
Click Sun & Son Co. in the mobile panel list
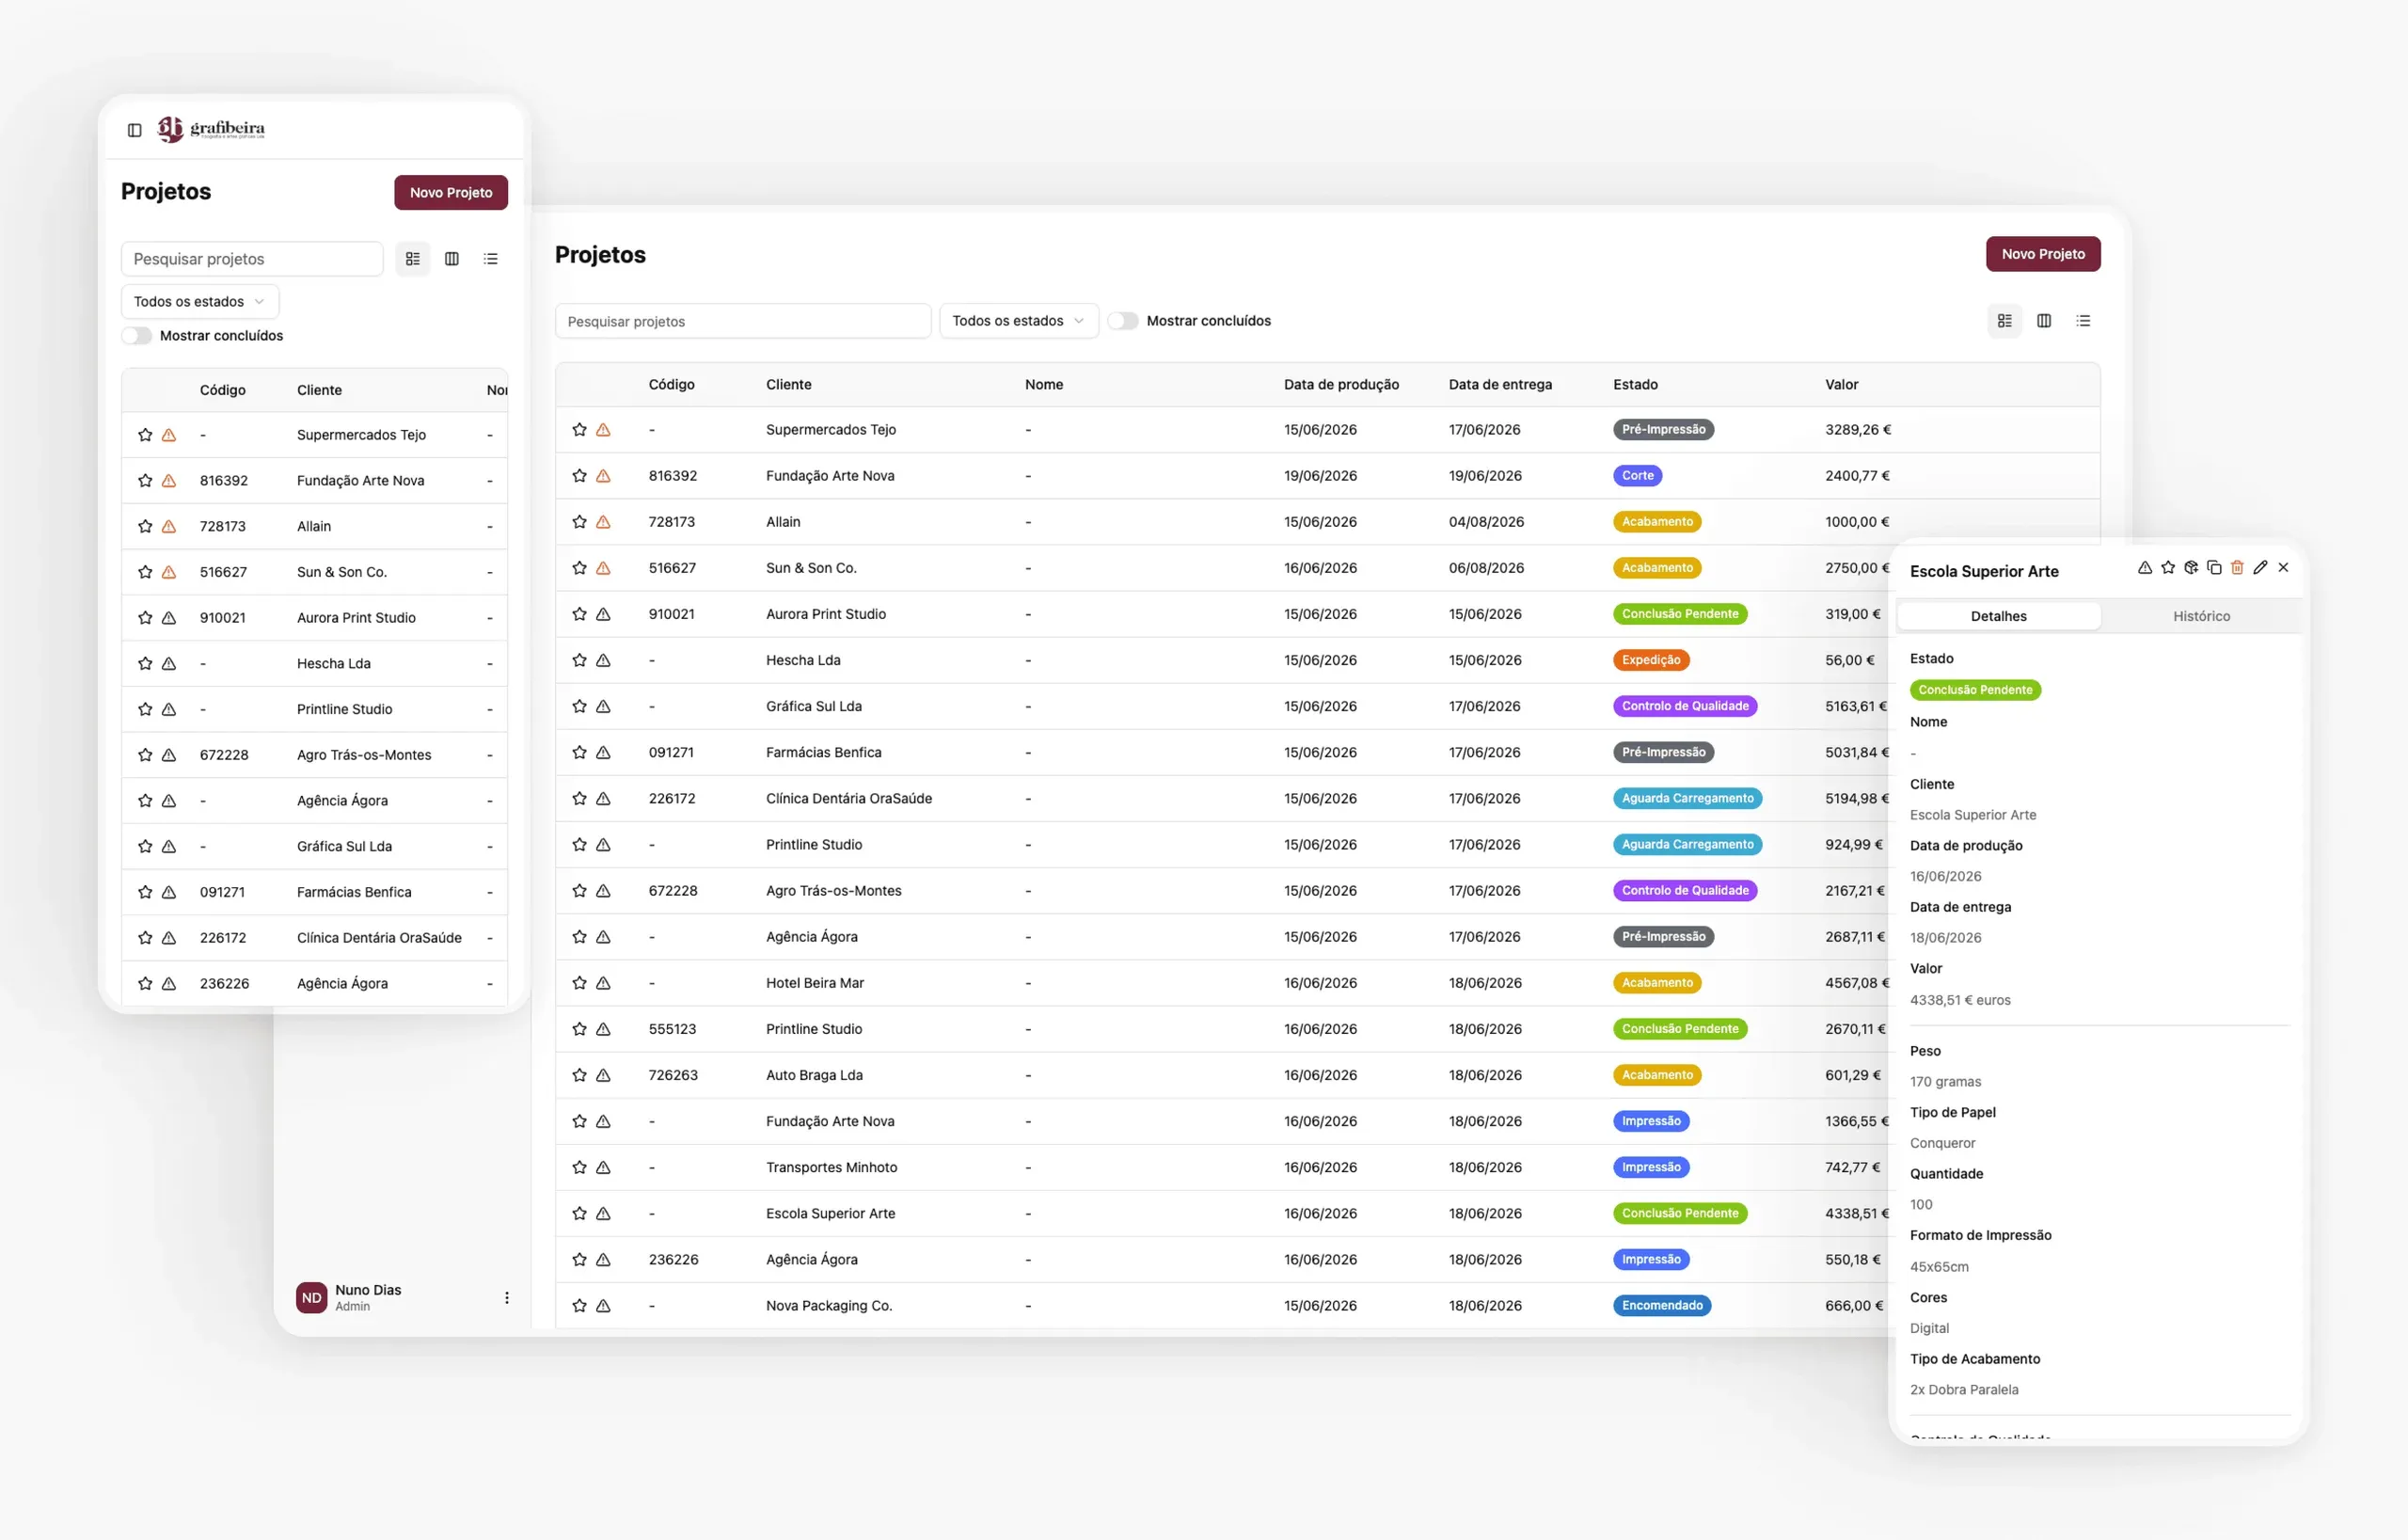coord(342,572)
